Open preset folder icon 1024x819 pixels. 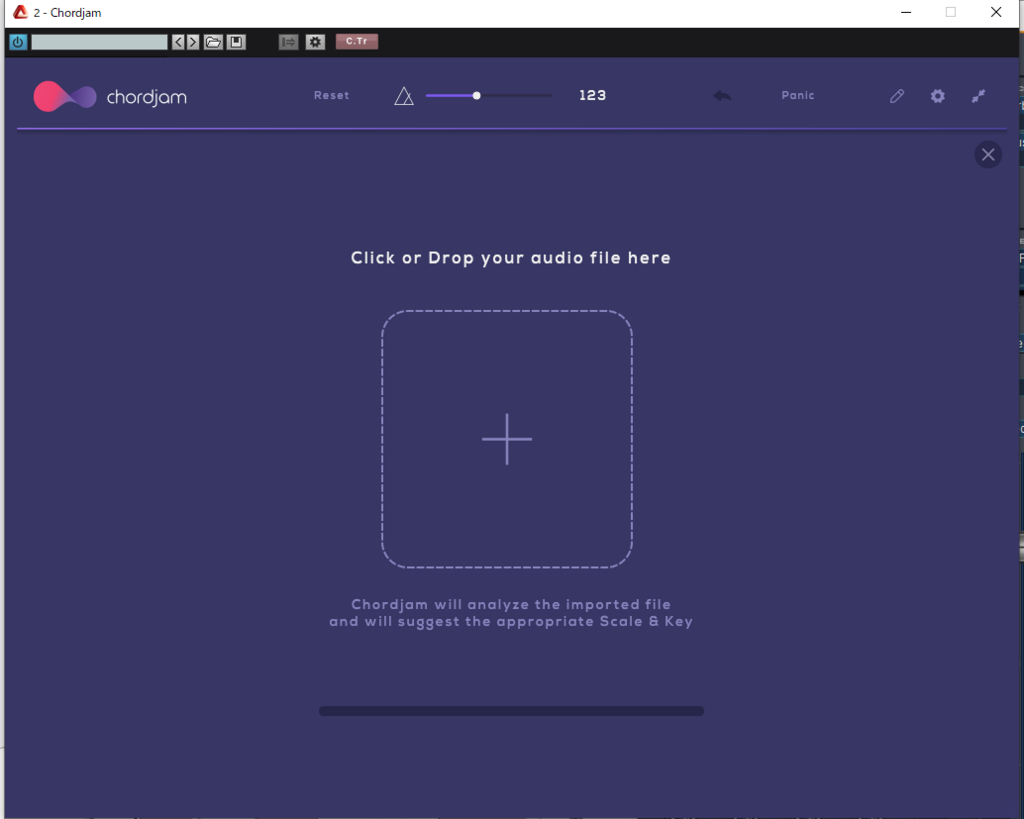214,42
